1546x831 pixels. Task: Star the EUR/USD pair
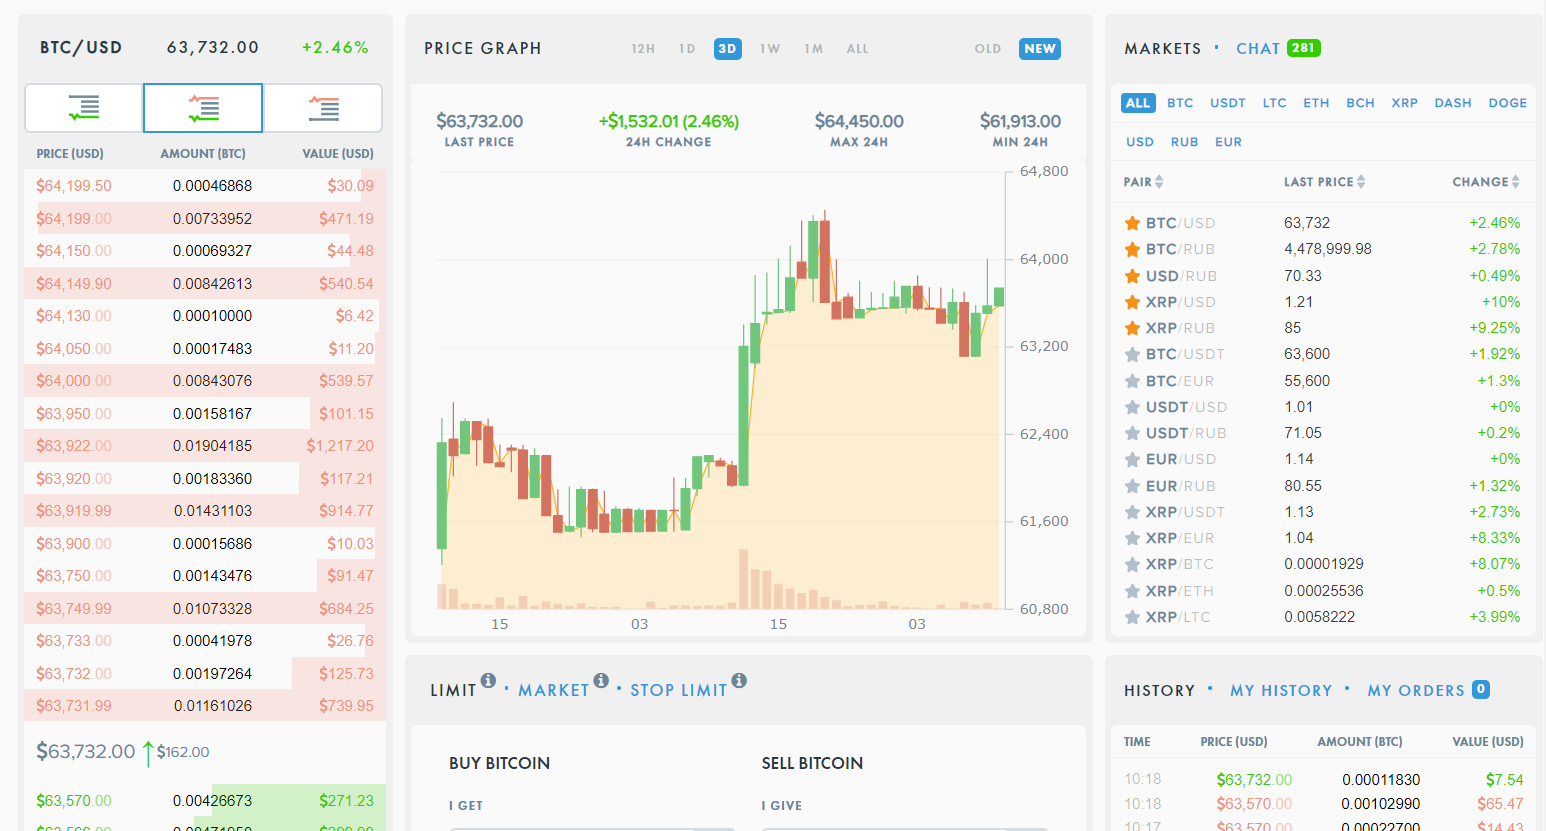1132,459
